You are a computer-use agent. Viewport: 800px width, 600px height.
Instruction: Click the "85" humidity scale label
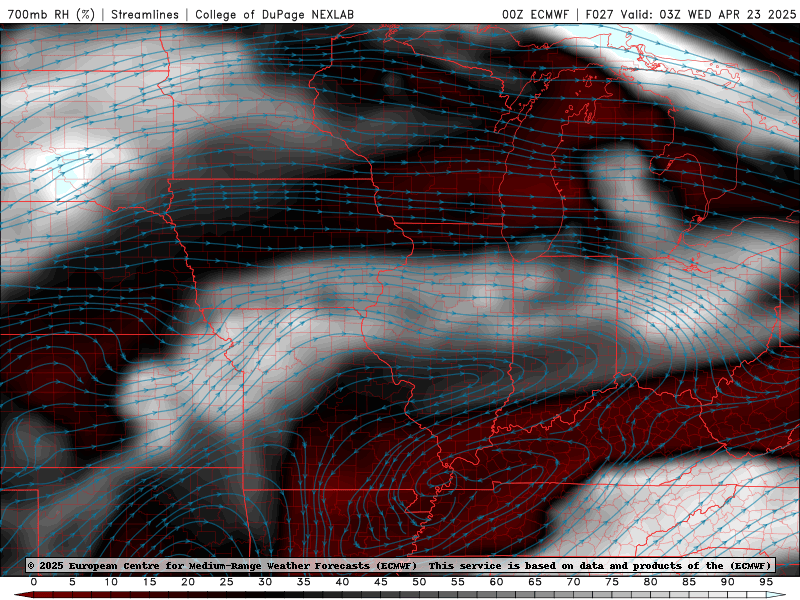(689, 582)
